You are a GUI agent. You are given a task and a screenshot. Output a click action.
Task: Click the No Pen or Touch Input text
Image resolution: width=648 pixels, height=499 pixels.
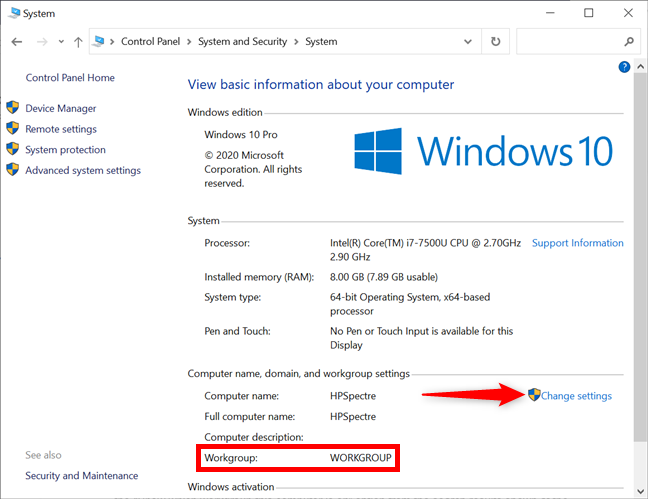422,338
